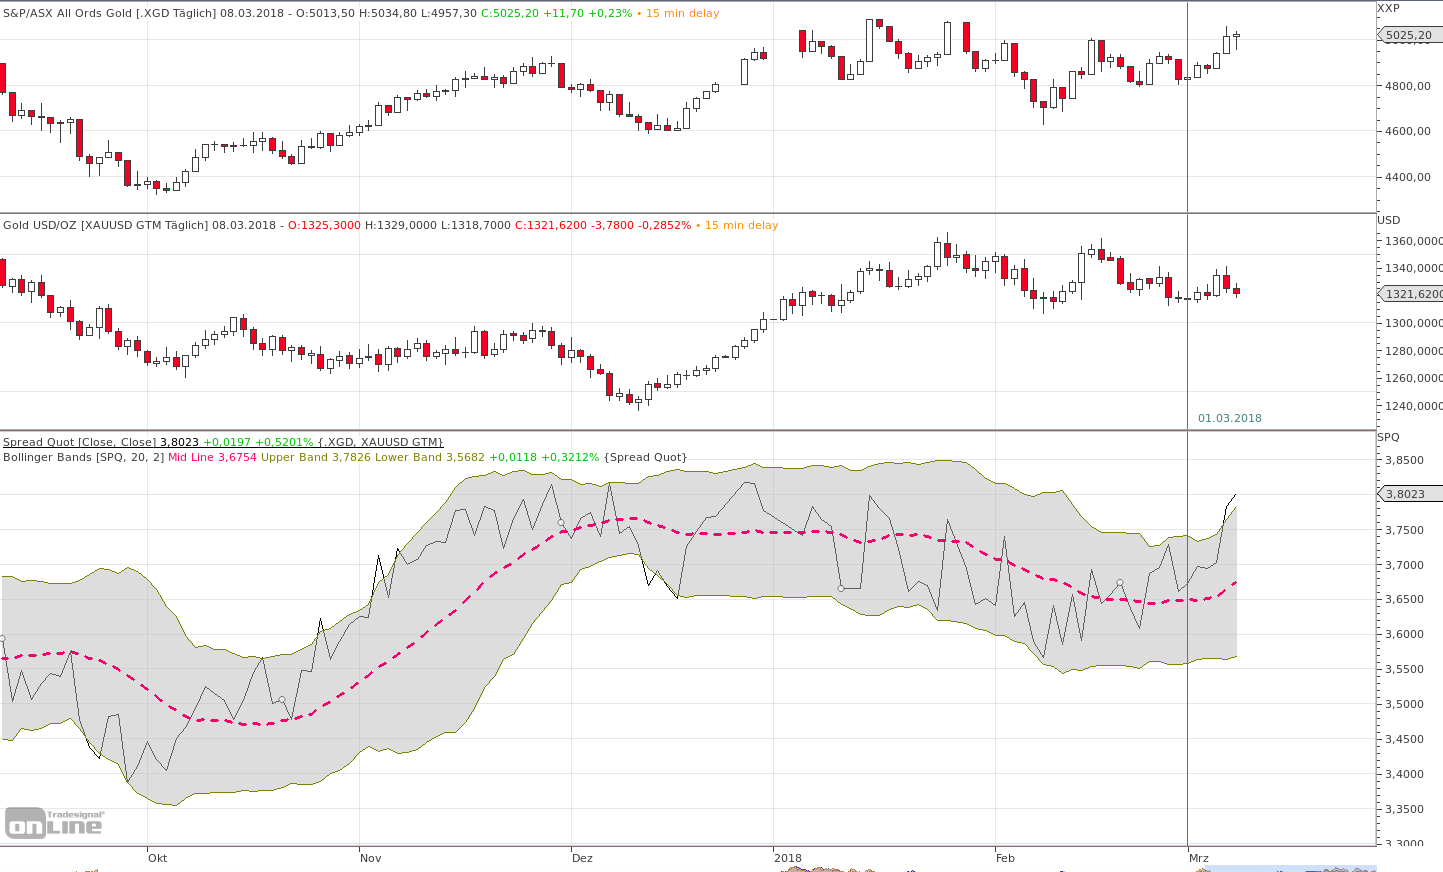Viewport: 1443px width, 872px height.
Task: Click the Bollinger Bands [SPQ, 20, 2] label
Action: point(83,457)
